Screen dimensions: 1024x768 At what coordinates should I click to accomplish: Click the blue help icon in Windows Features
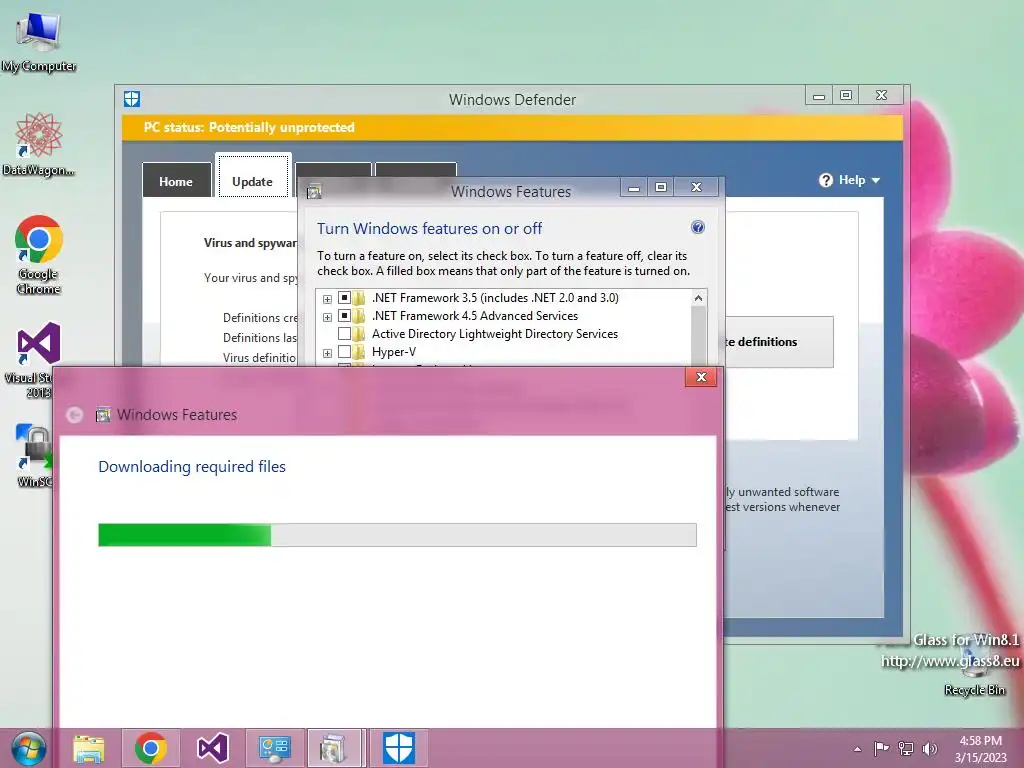[697, 227]
